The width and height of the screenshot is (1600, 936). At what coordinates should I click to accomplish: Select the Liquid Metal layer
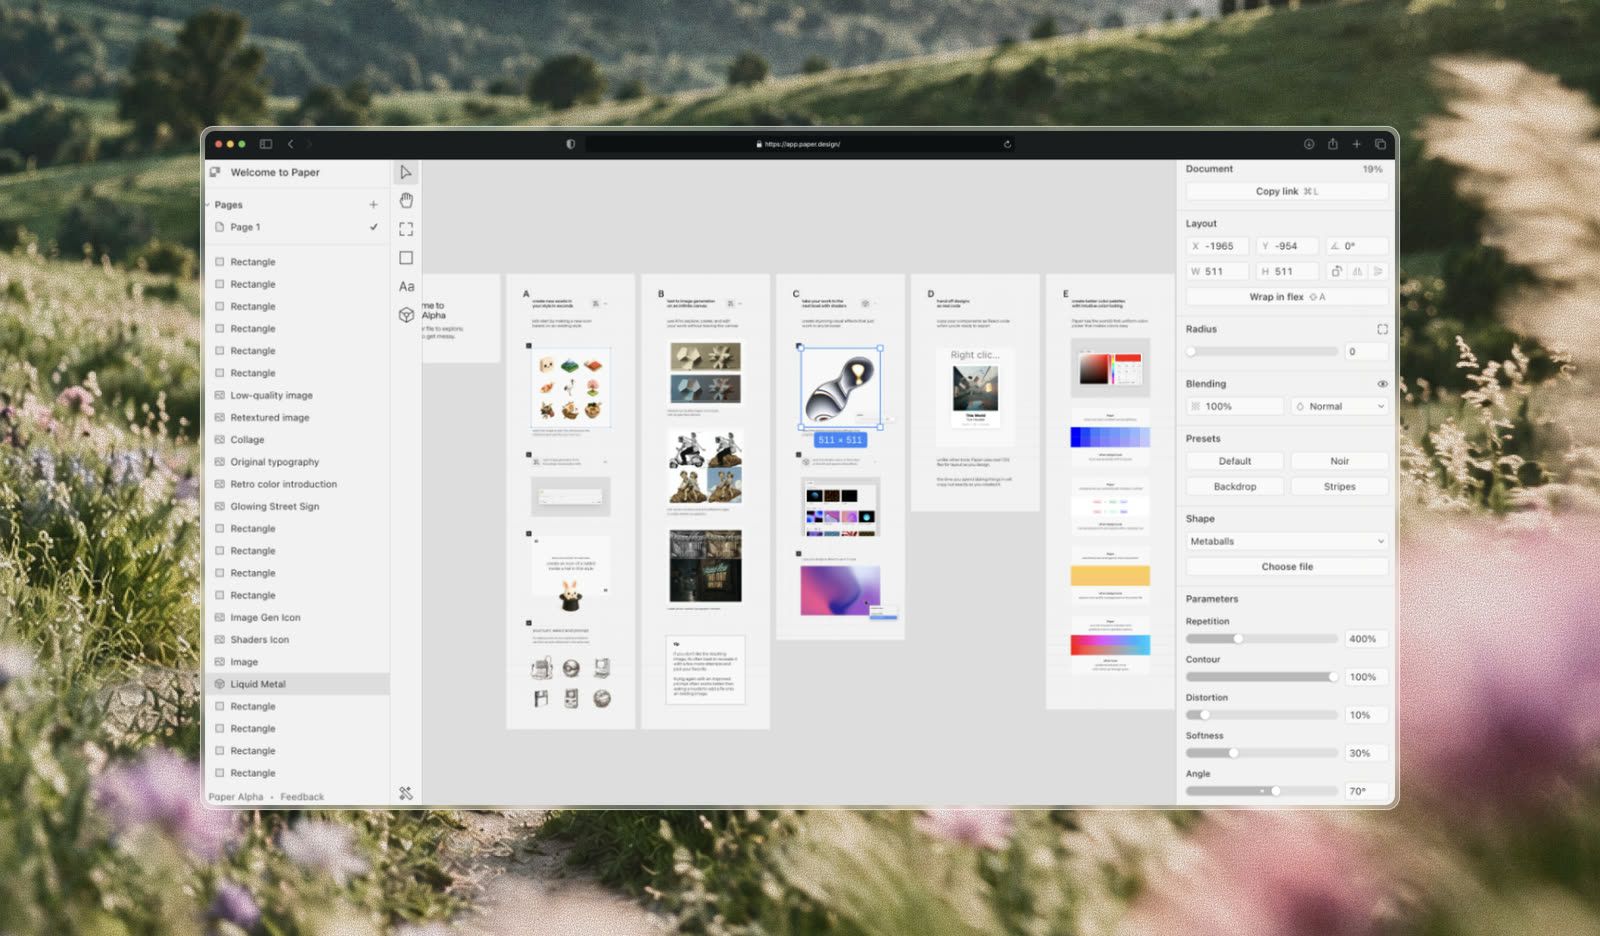pyautogui.click(x=297, y=684)
